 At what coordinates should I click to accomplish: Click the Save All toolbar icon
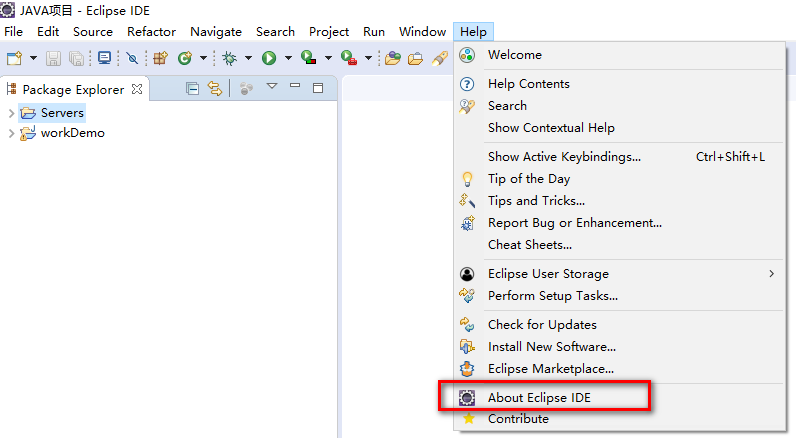pos(77,58)
